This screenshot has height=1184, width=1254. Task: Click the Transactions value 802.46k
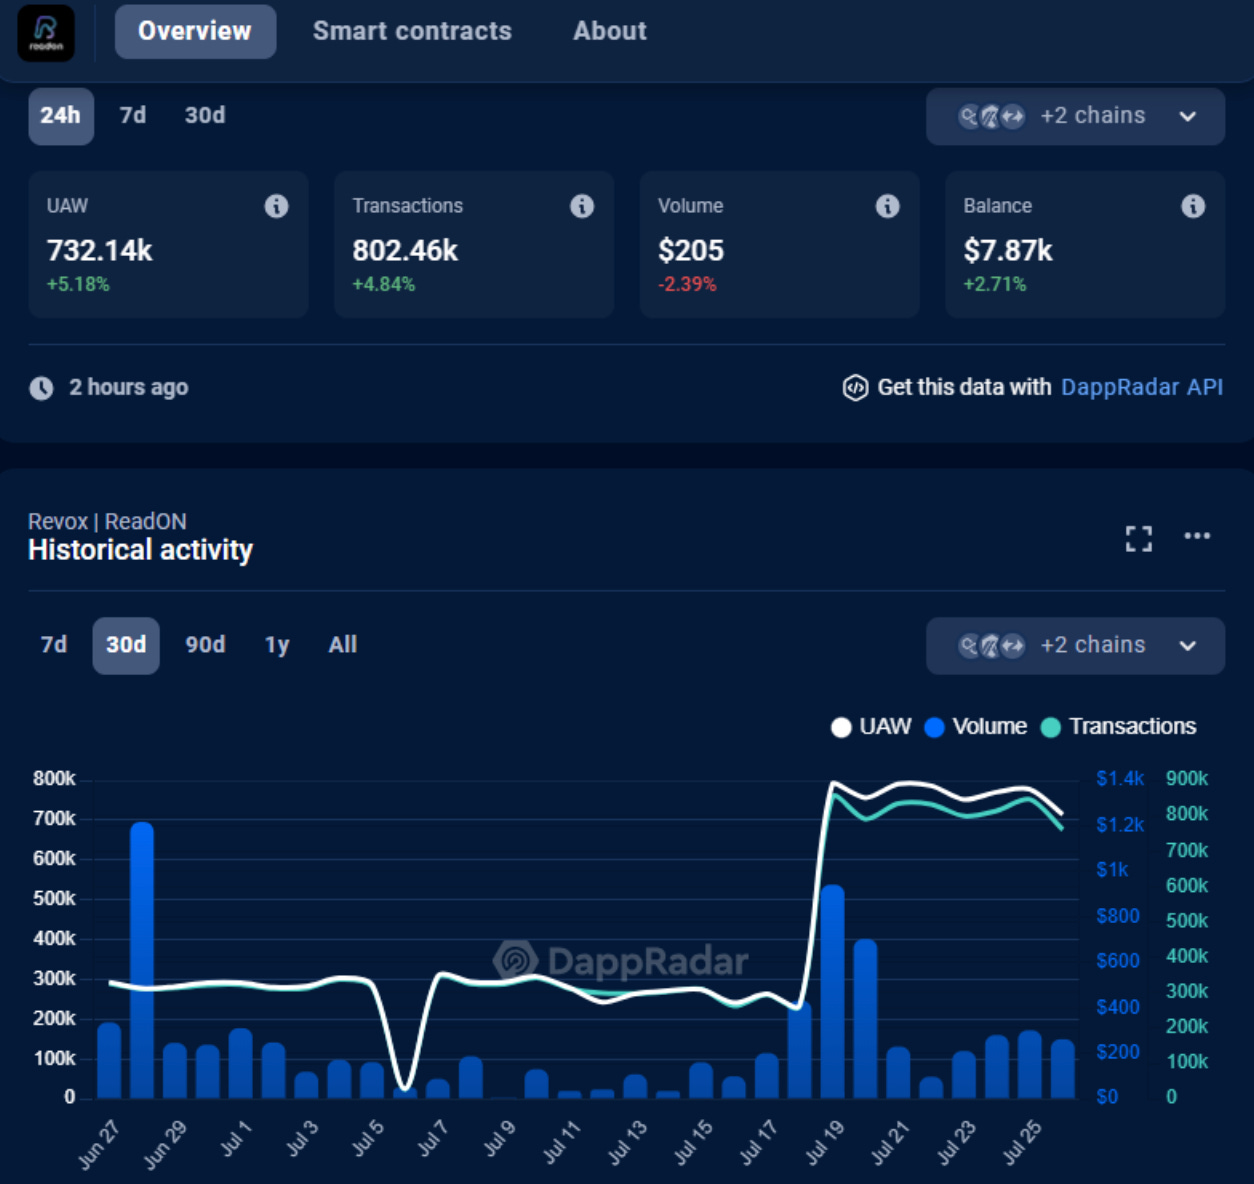405,251
